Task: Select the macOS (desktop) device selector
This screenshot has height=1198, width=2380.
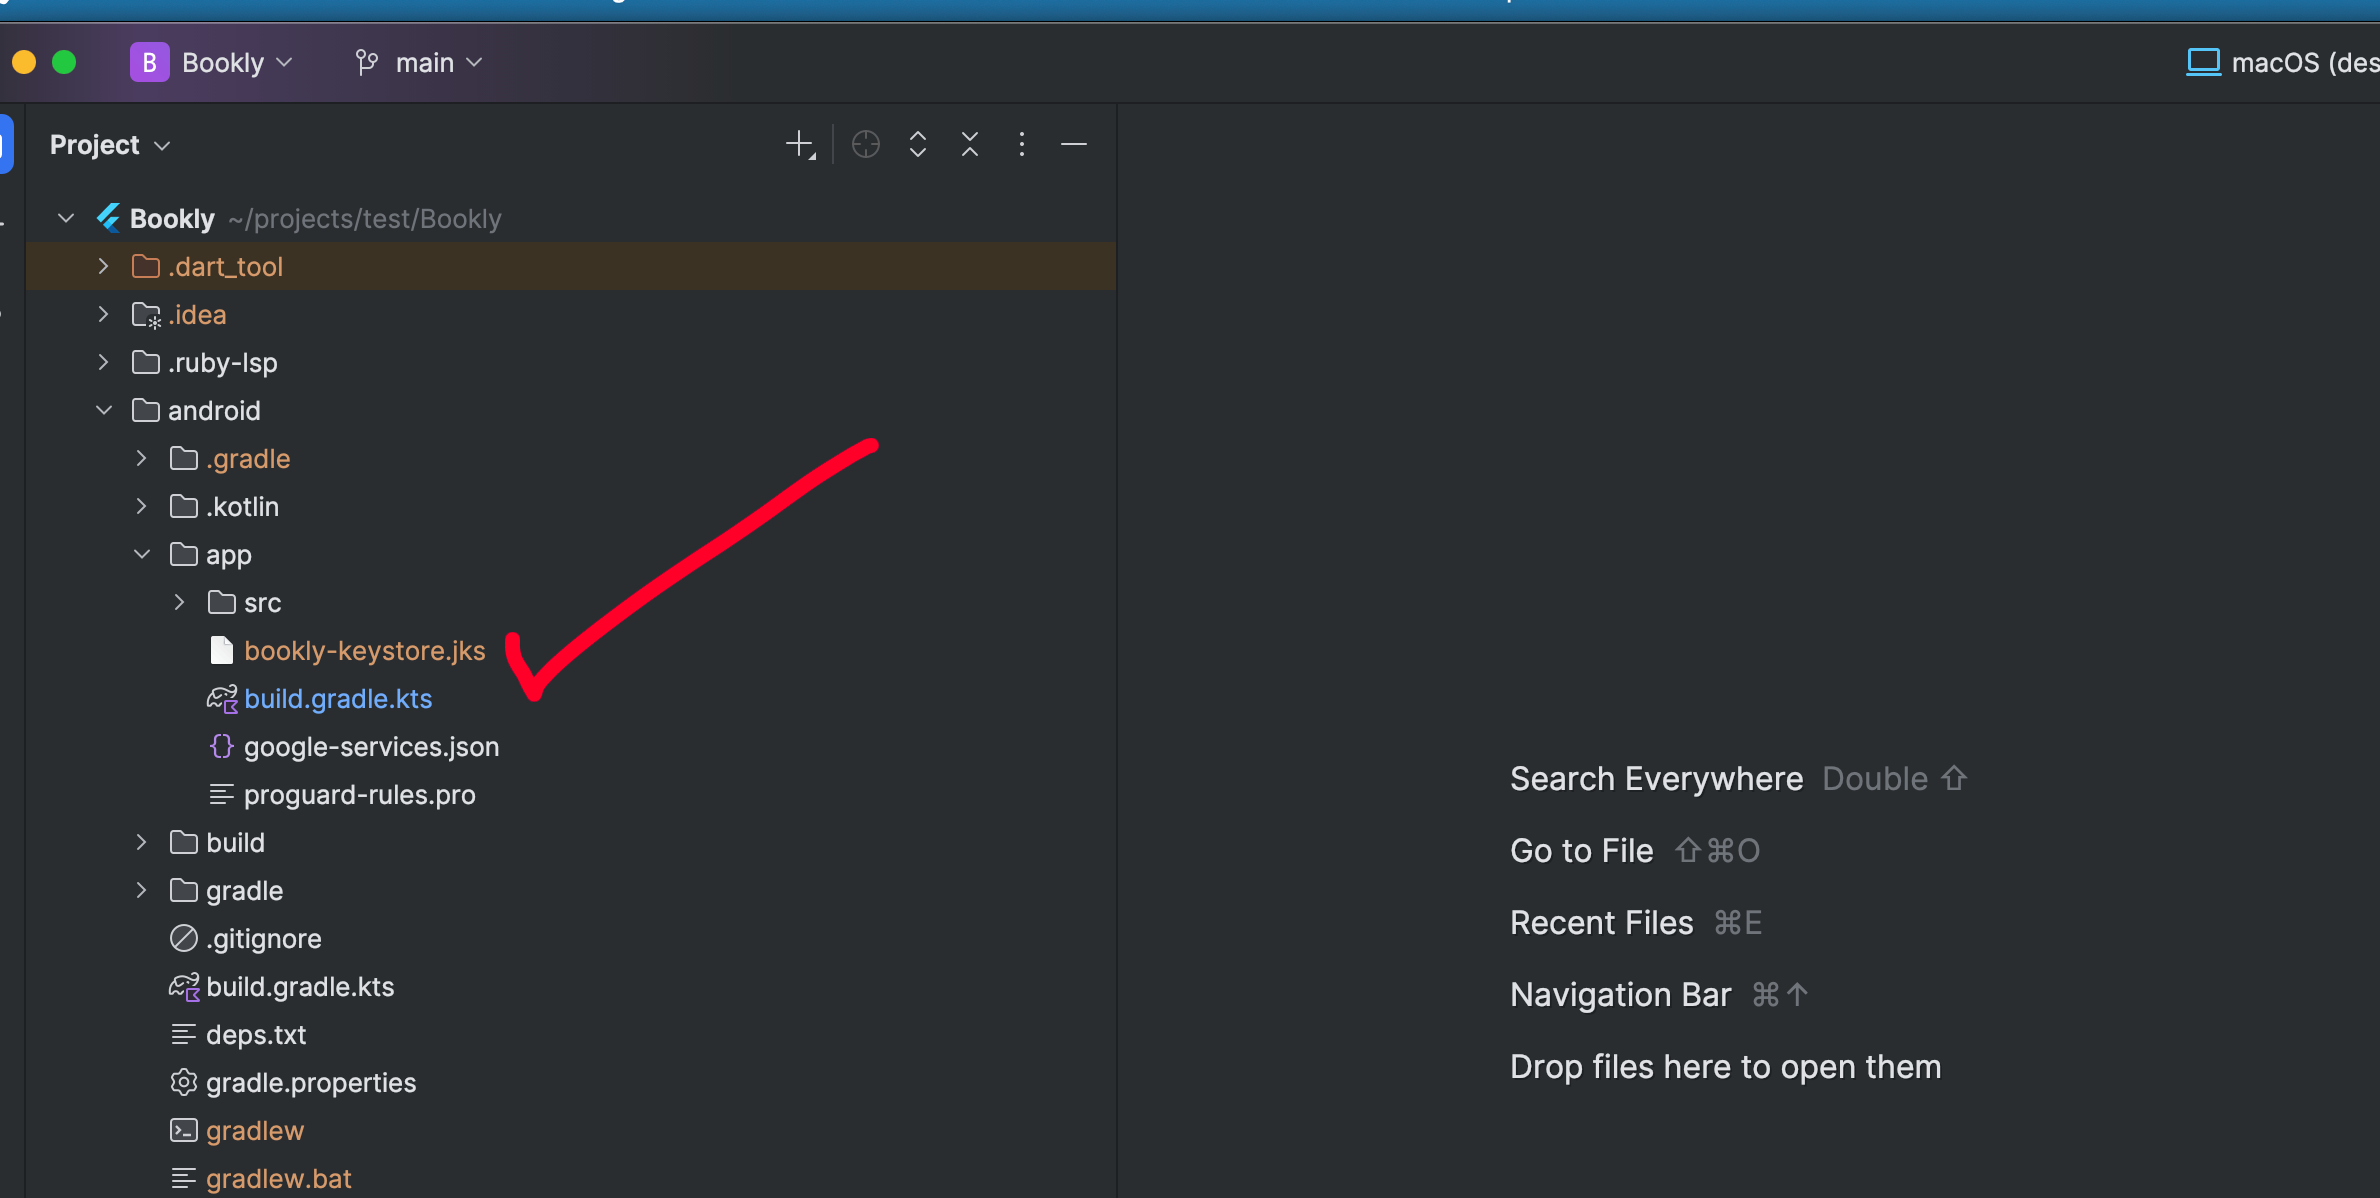Action: [x=2282, y=62]
